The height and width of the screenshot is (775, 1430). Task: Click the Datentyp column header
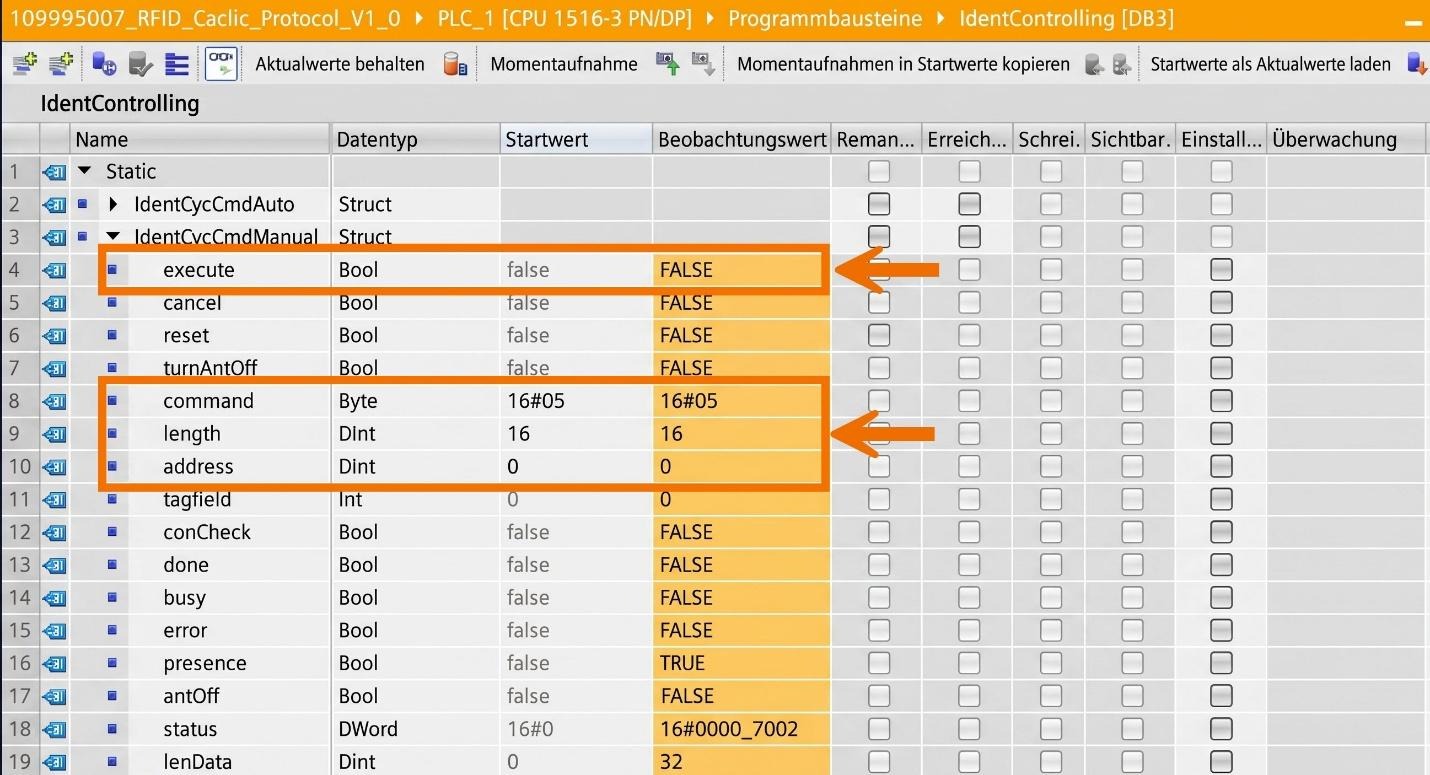415,140
